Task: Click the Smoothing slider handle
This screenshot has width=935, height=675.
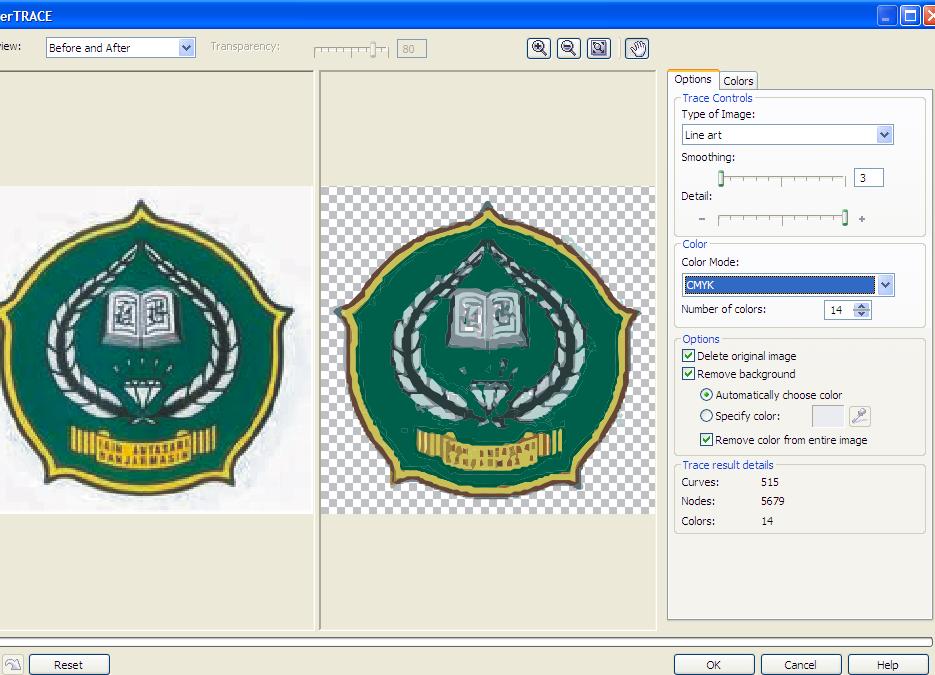Action: (x=721, y=178)
